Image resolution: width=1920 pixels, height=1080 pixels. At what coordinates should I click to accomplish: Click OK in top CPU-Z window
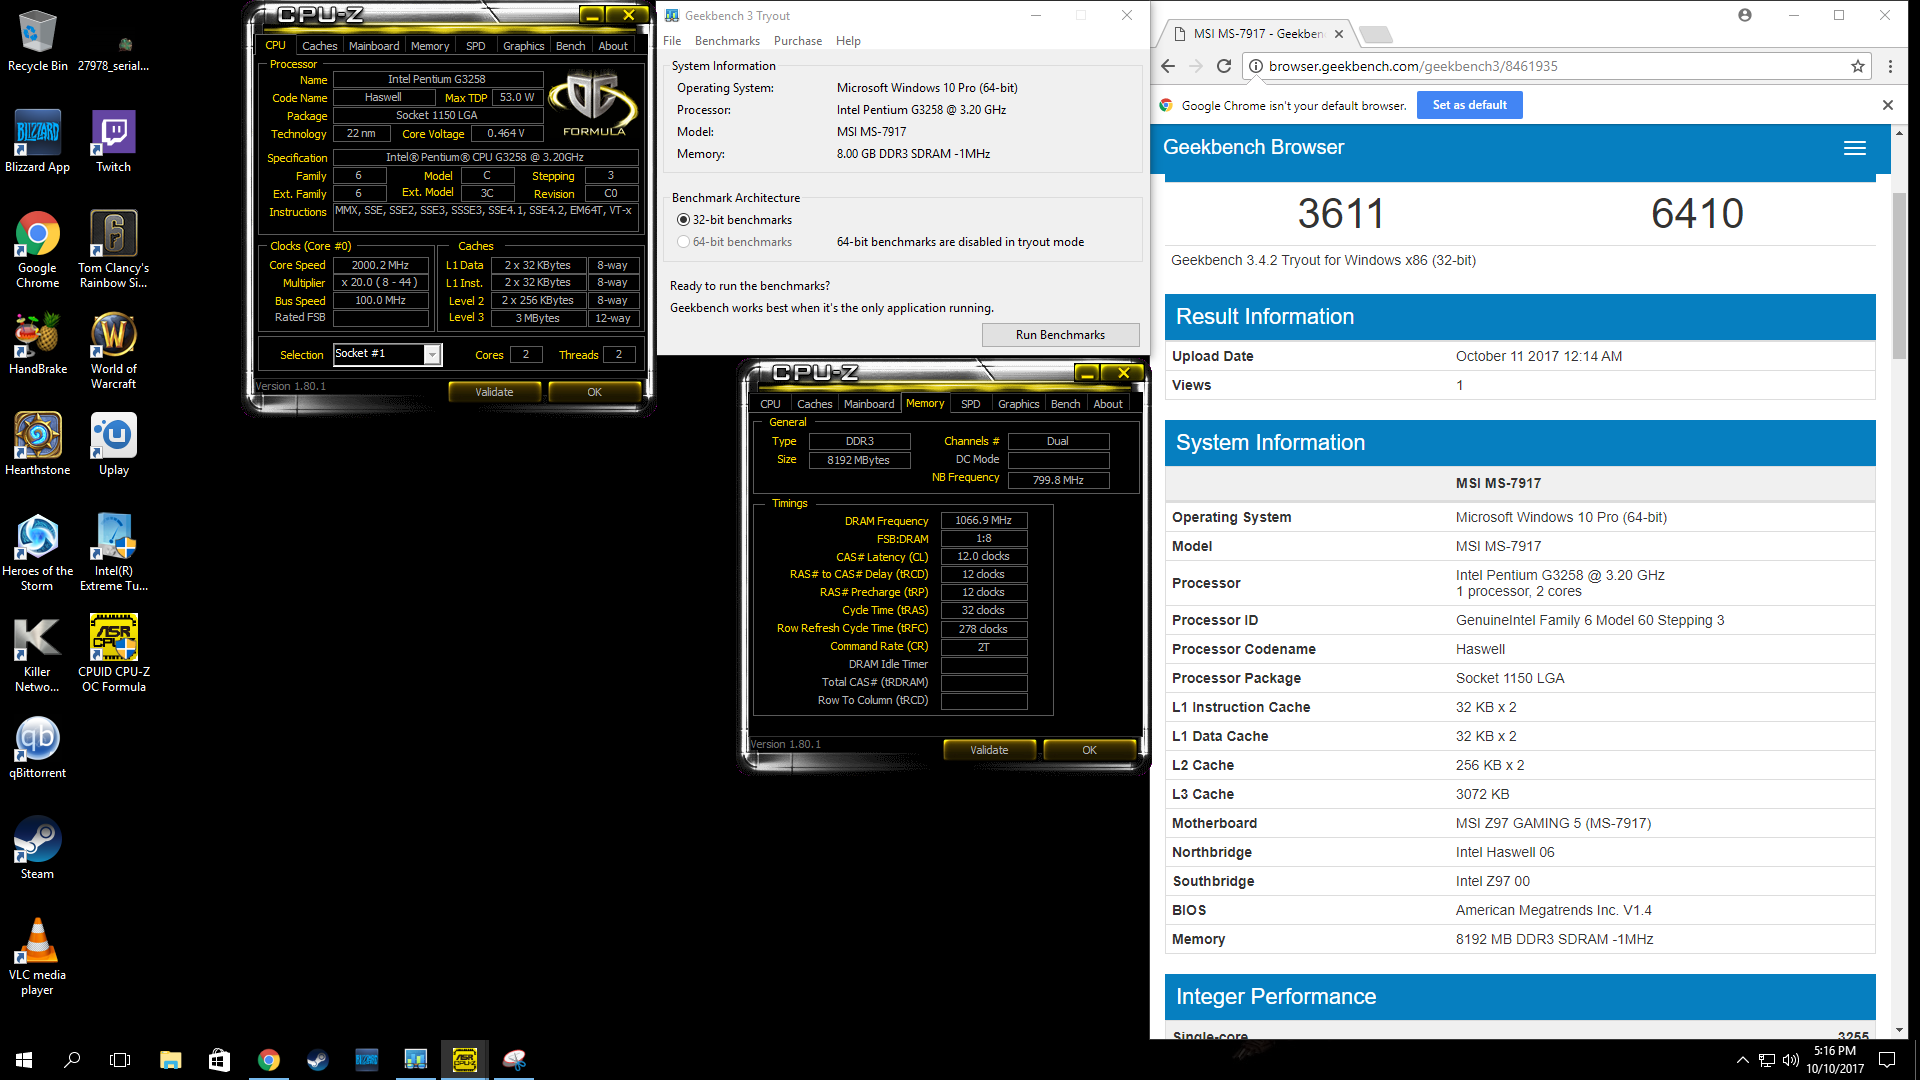click(x=594, y=392)
